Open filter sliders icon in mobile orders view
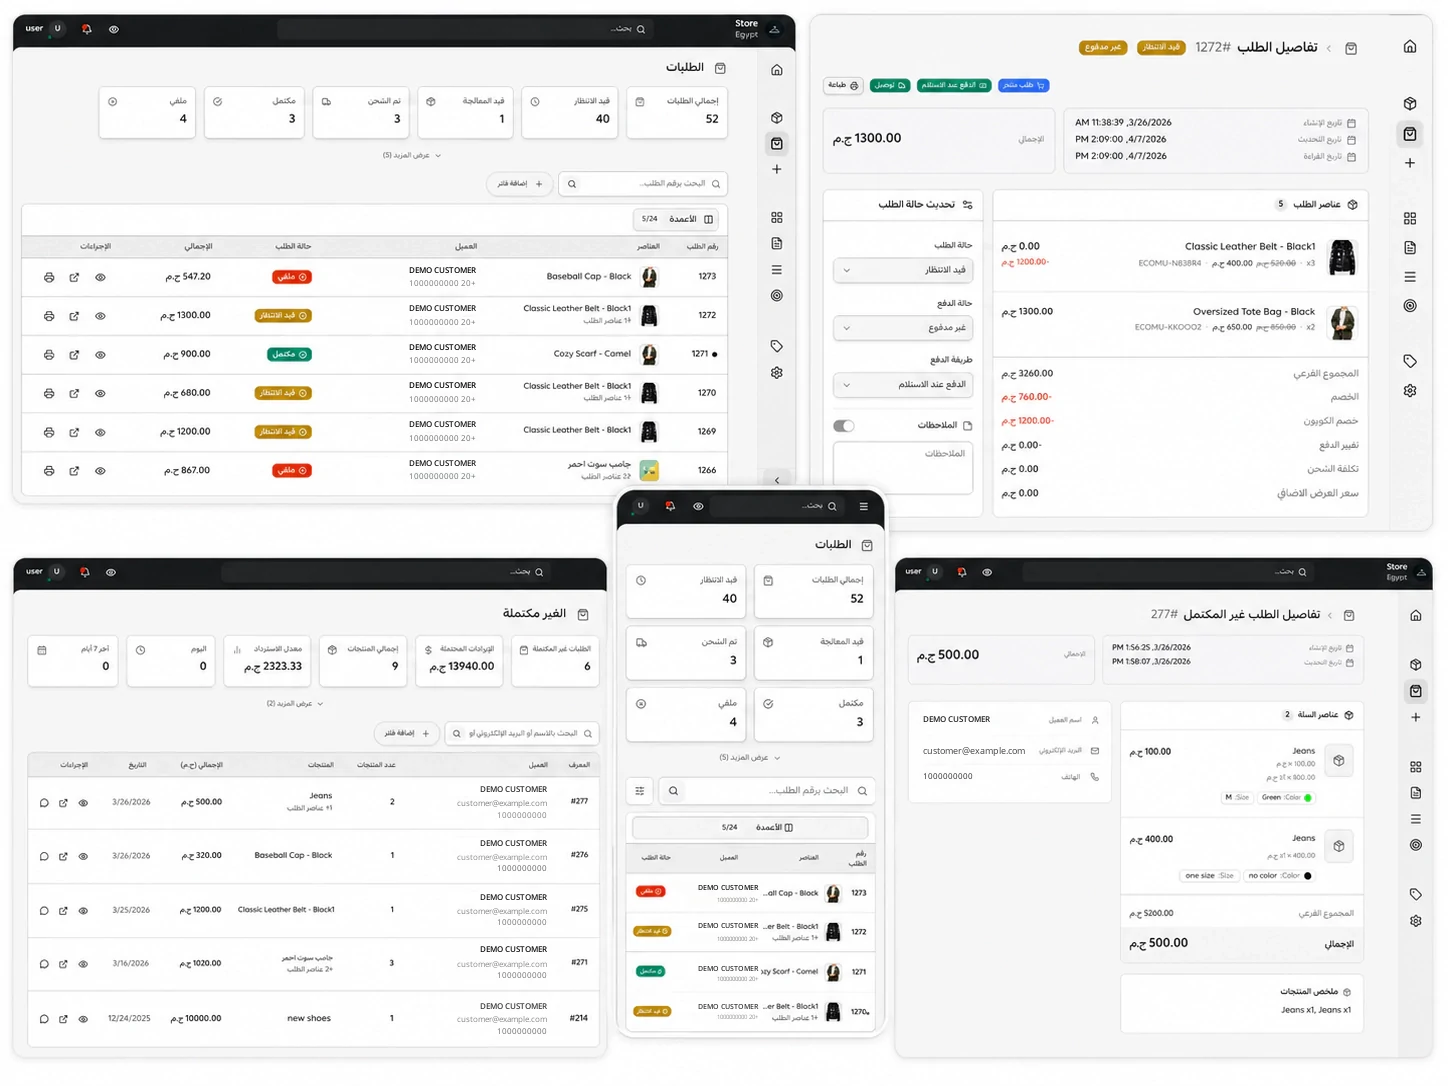This screenshot has height=1086, width=1448. 640,791
